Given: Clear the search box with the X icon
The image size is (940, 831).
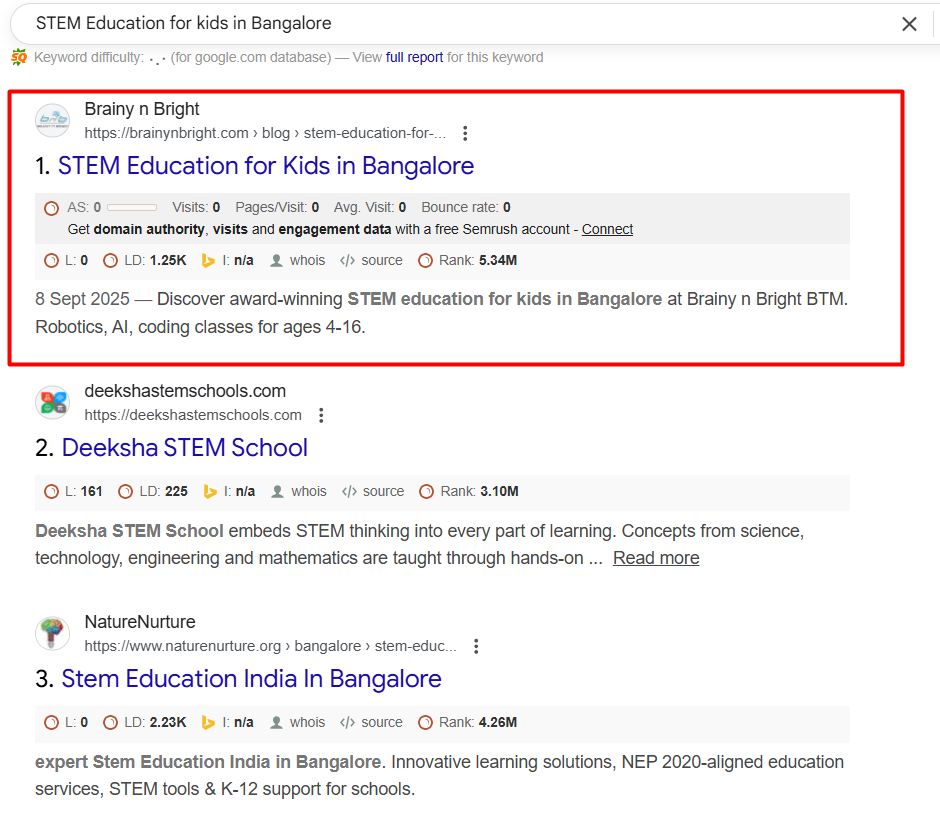Looking at the screenshot, I should 909,24.
